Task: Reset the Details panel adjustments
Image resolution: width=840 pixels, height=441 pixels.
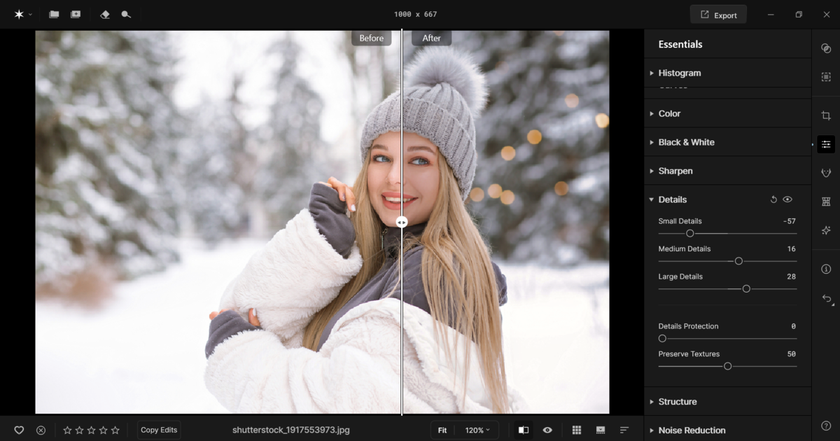Action: tap(773, 200)
